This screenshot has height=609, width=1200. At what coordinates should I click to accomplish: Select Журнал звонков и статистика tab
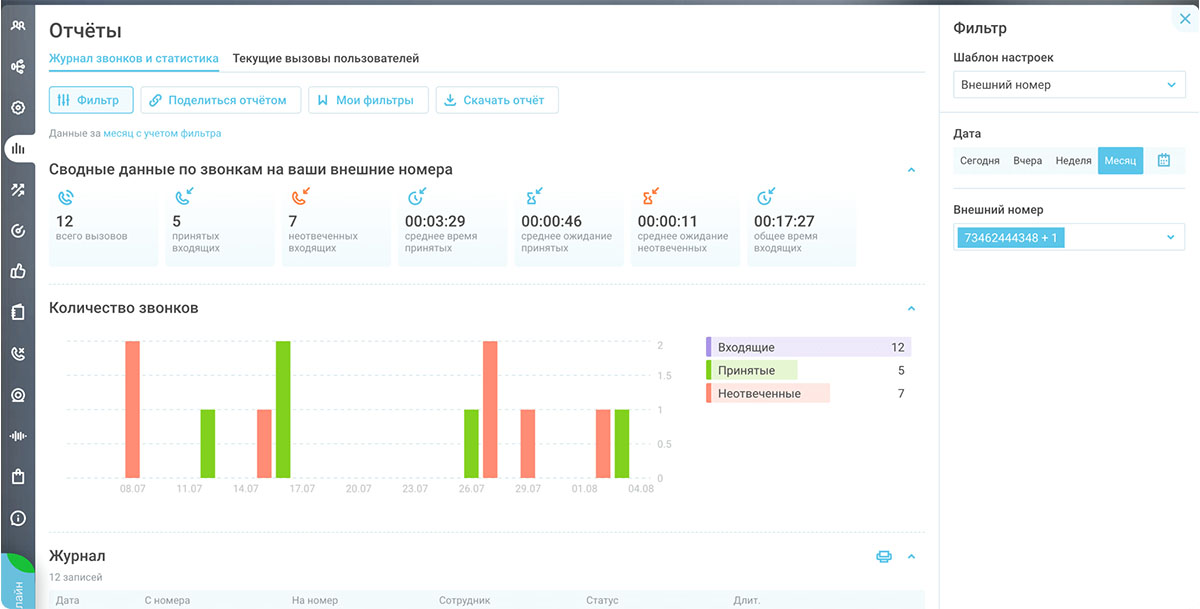pyautogui.click(x=134, y=59)
